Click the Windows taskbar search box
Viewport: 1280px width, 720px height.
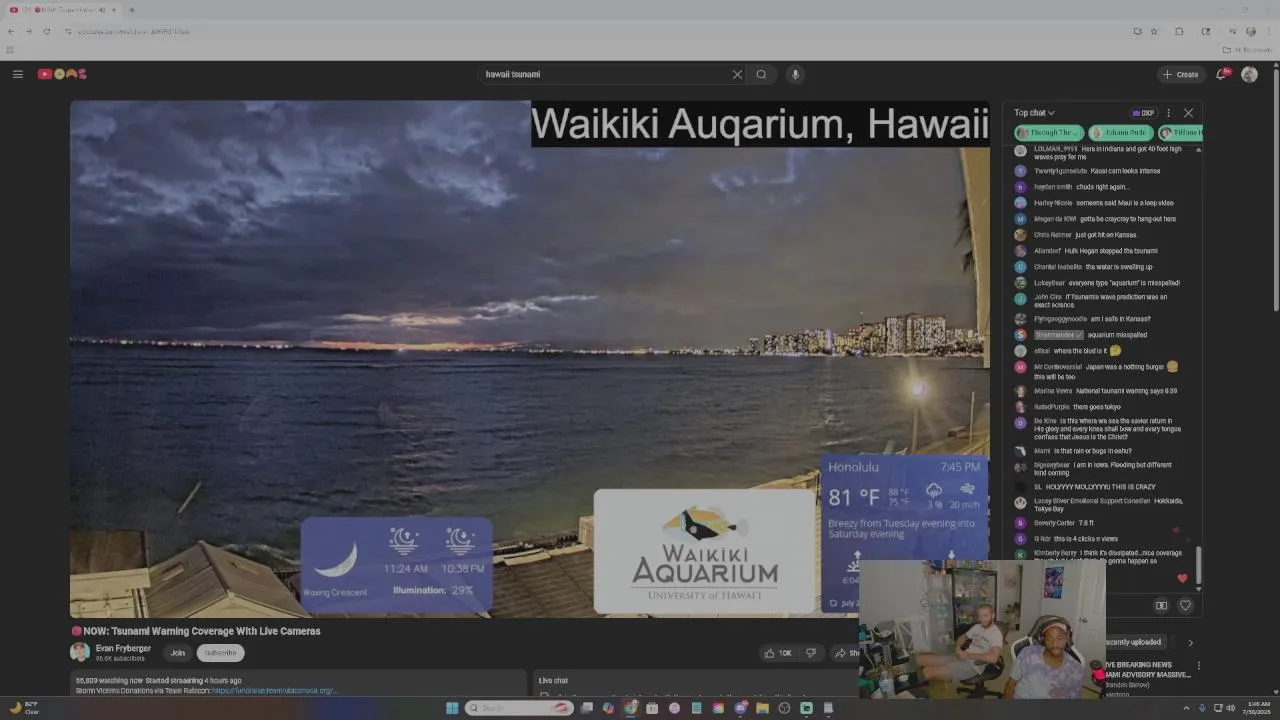click(x=519, y=708)
